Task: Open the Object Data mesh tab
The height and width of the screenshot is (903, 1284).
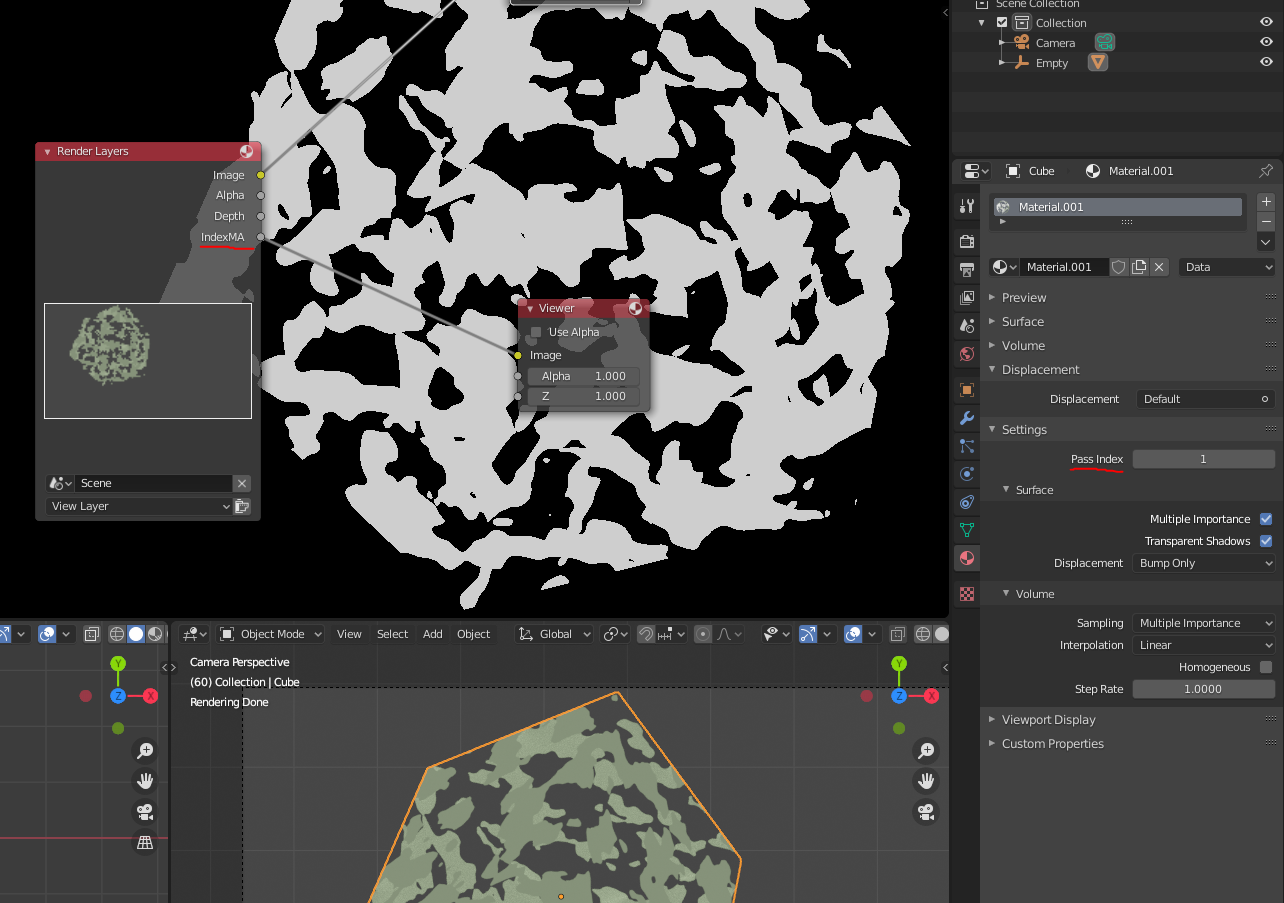Action: 966,530
